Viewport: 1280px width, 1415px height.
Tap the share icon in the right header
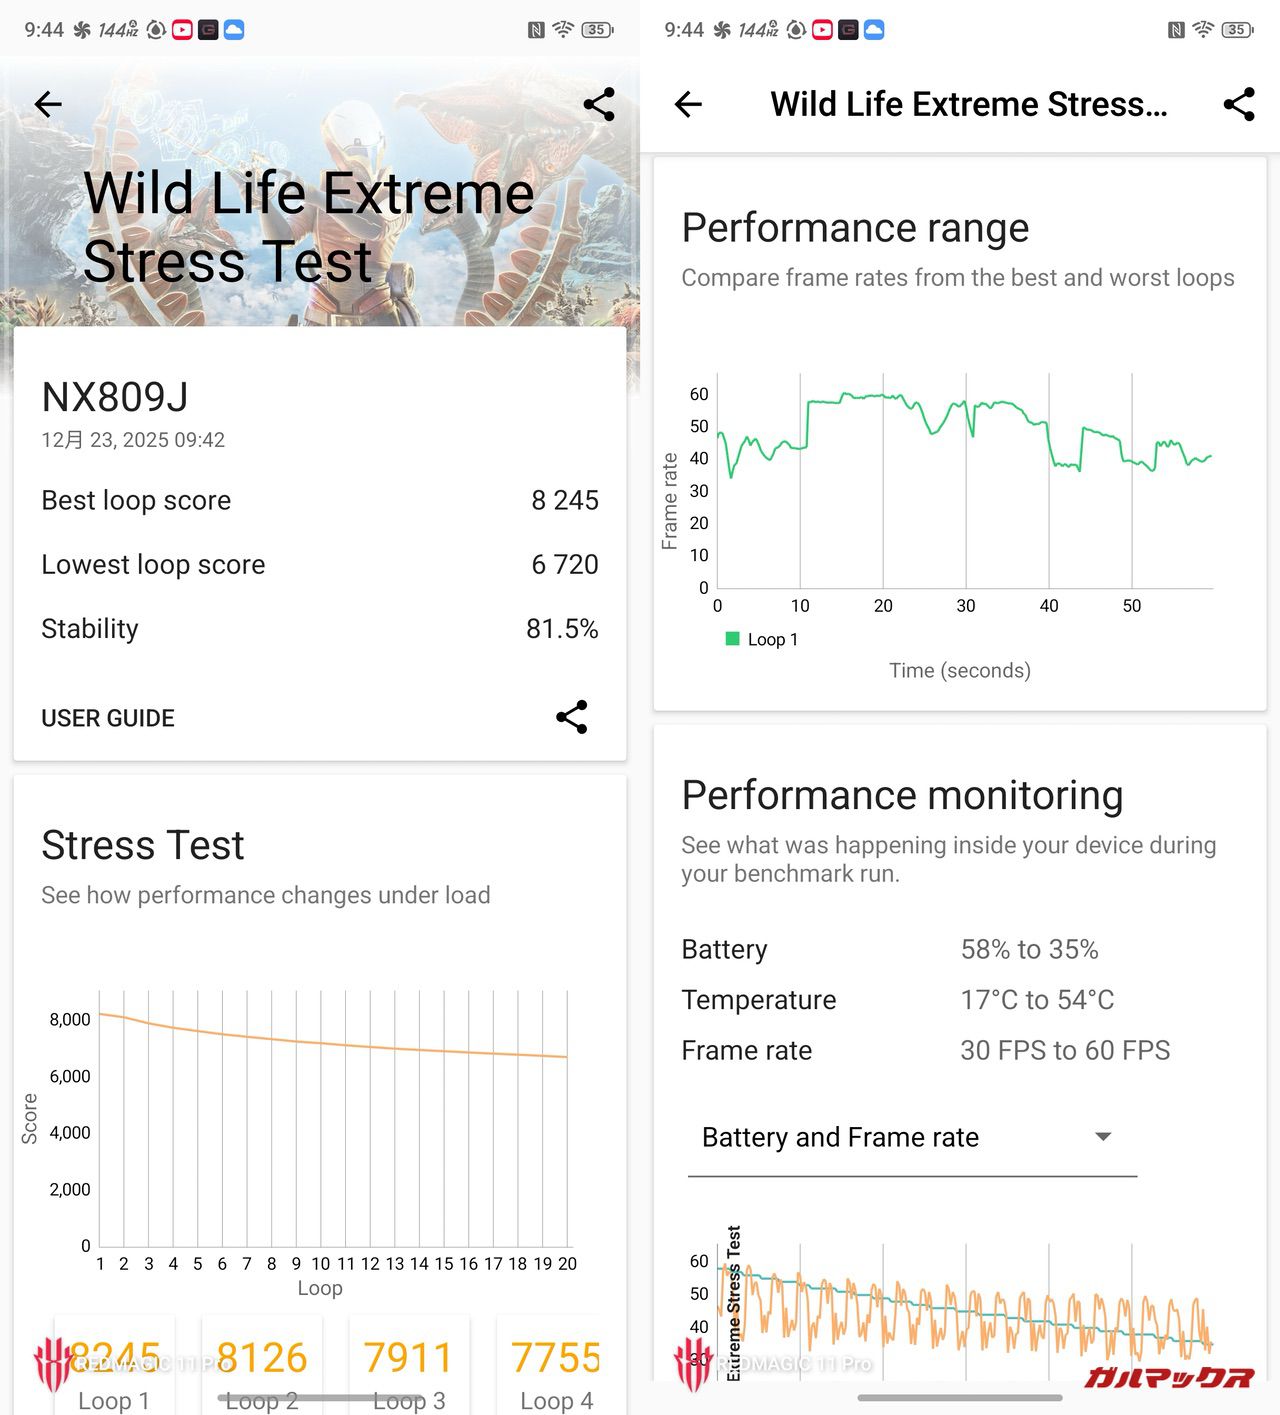click(x=1238, y=104)
